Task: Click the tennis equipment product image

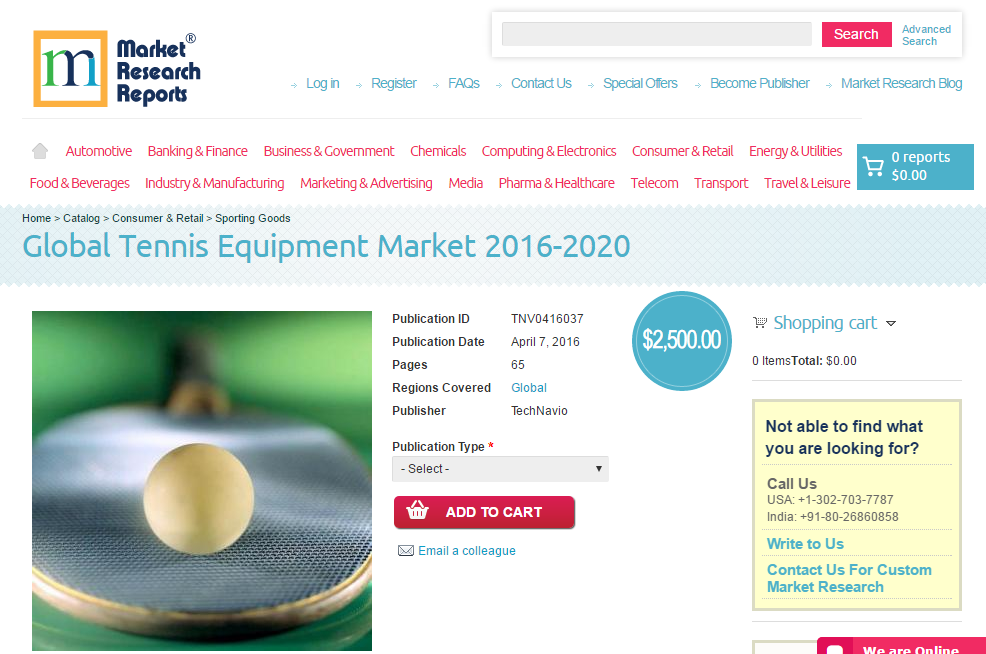Action: coord(202,481)
